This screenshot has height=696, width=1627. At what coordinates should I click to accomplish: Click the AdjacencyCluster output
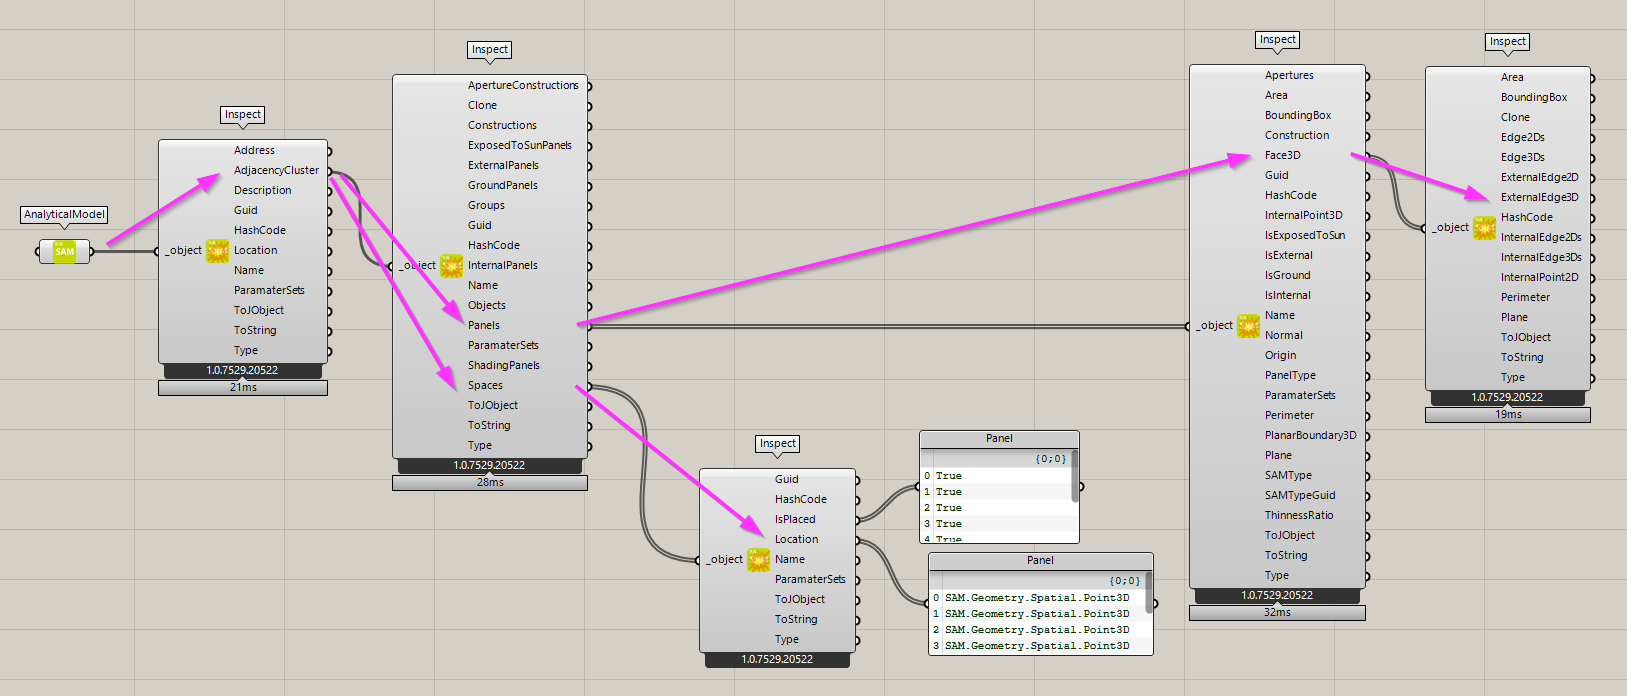tap(276, 171)
